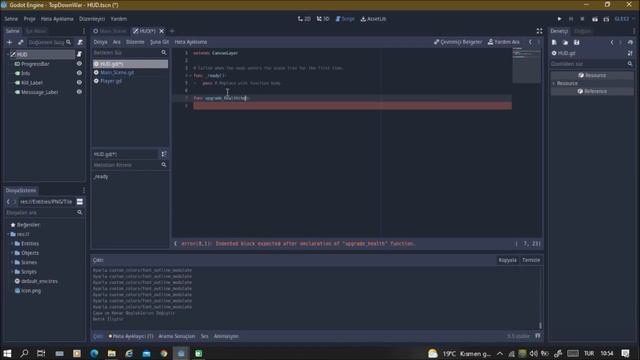The image size is (640, 360).
Task: Expand the Scripts folder
Action: [x=12, y=271]
